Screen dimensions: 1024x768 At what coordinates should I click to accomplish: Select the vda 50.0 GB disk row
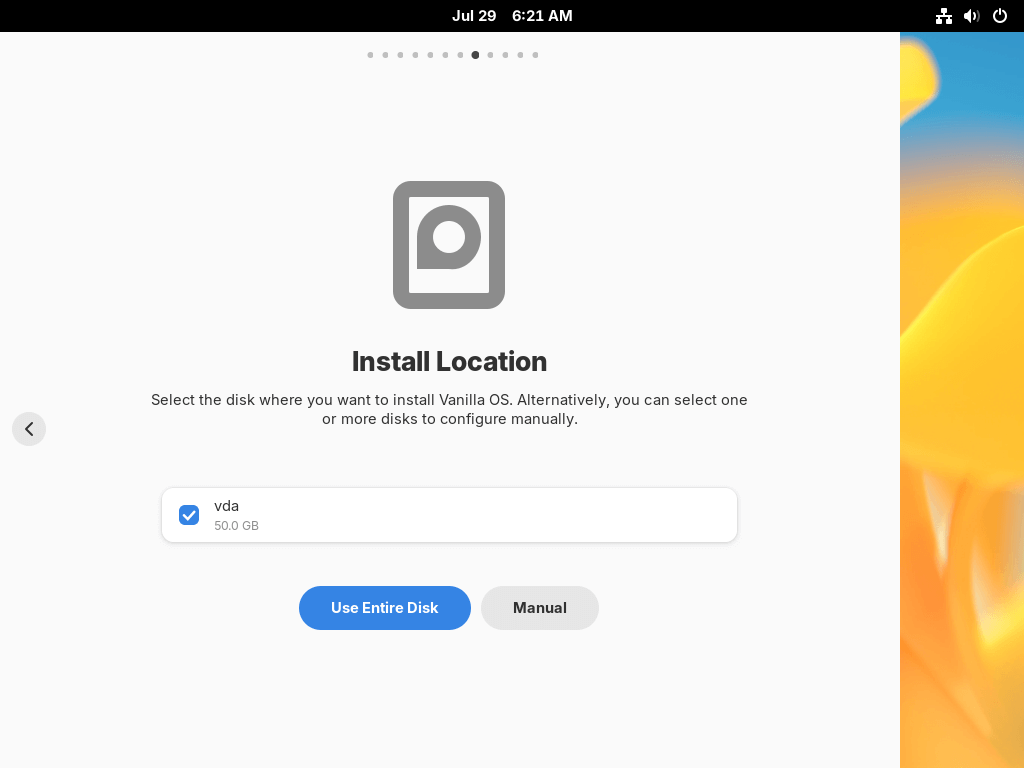(x=449, y=515)
